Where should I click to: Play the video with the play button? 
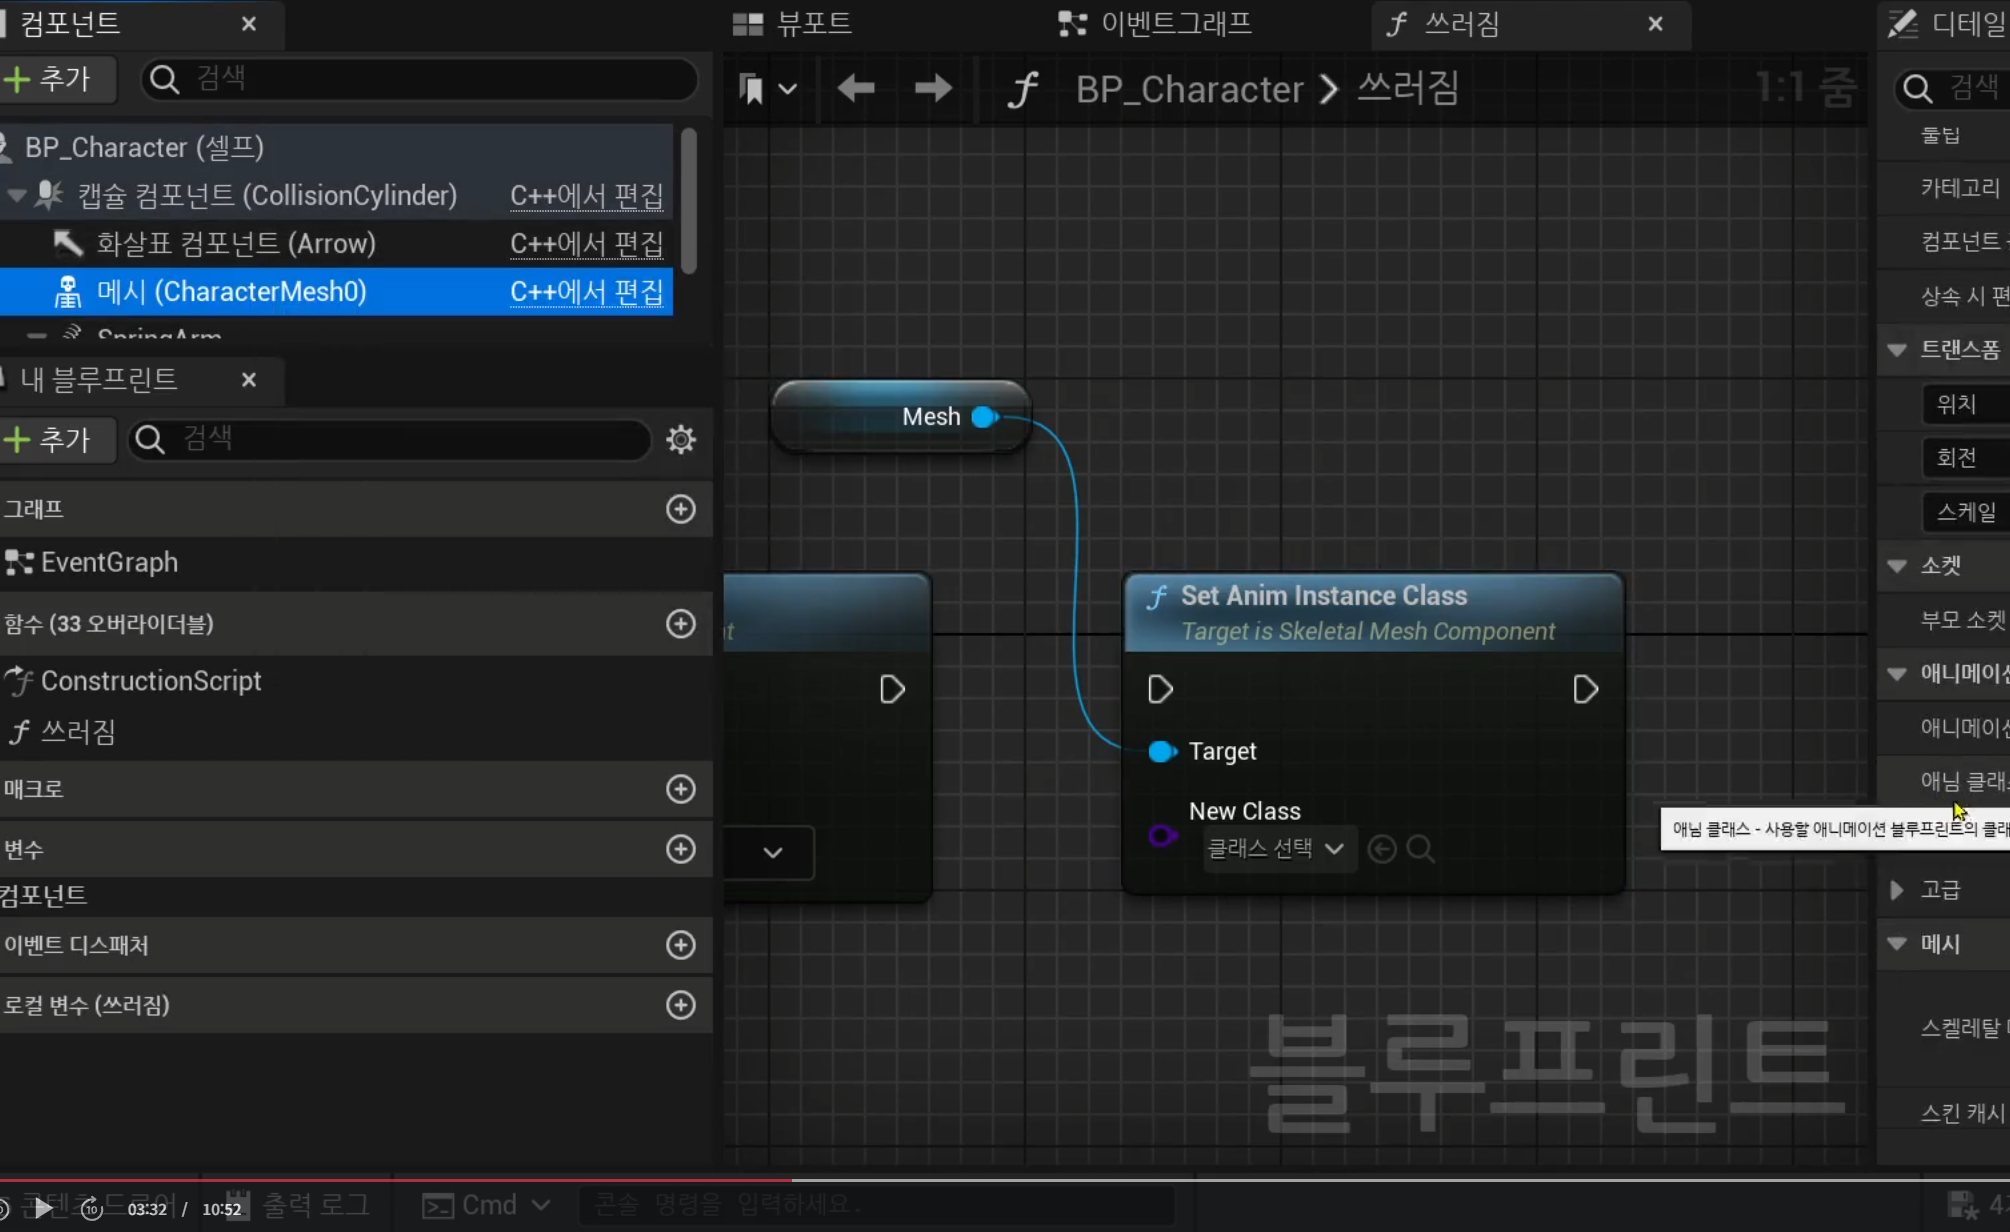pos(43,1208)
